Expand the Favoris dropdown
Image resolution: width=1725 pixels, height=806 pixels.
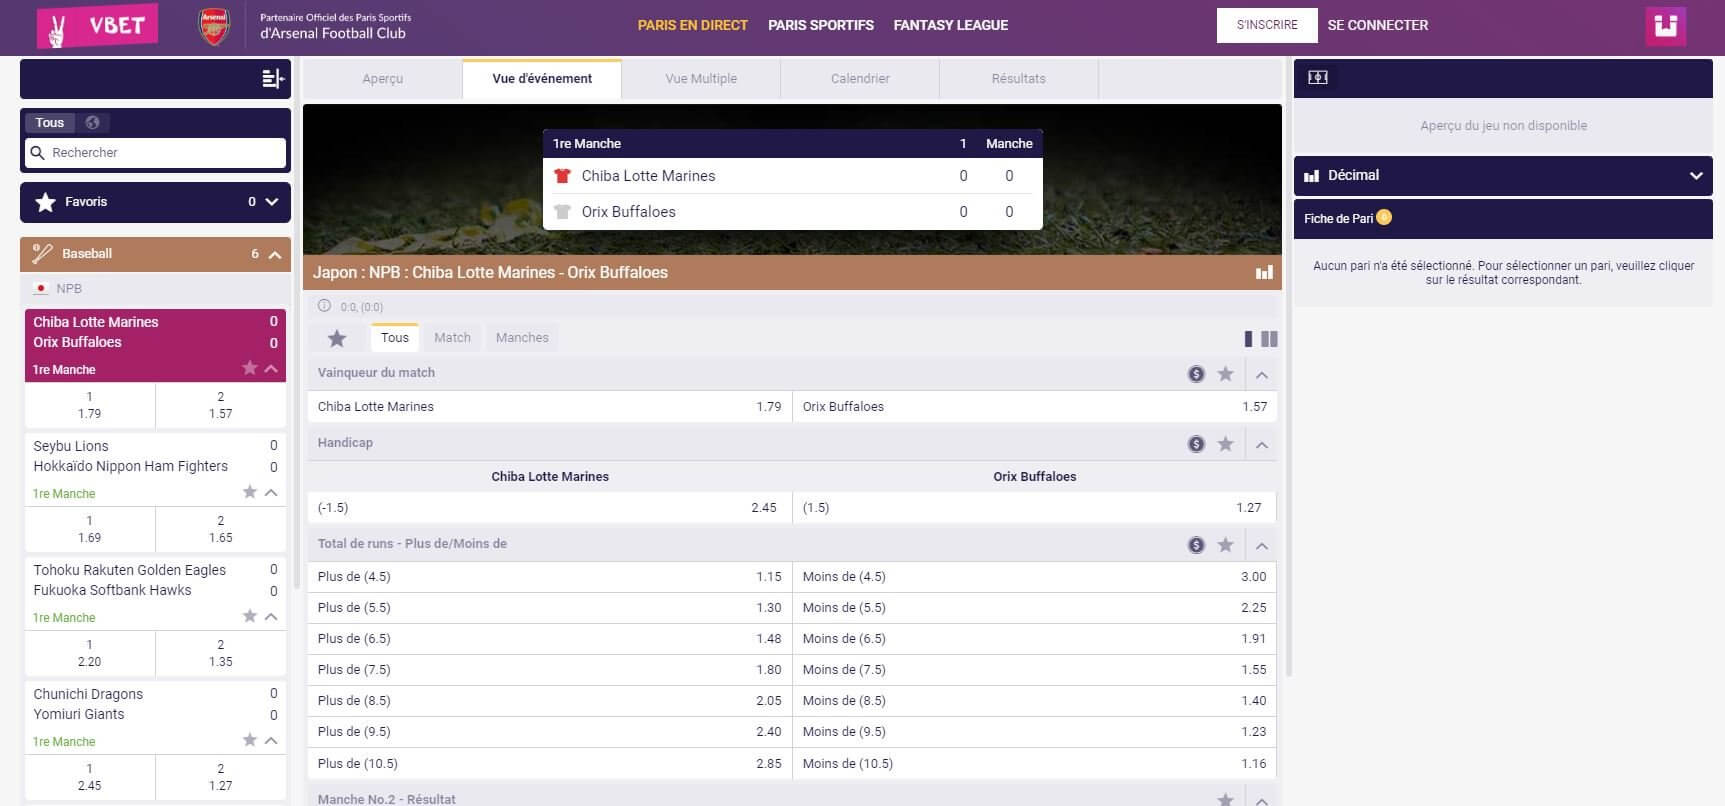click(271, 202)
